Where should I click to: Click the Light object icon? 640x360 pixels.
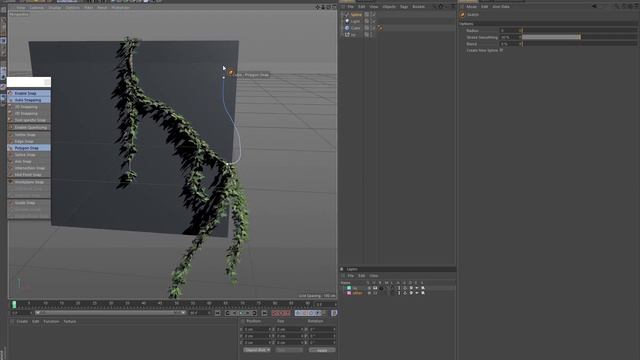(347, 21)
